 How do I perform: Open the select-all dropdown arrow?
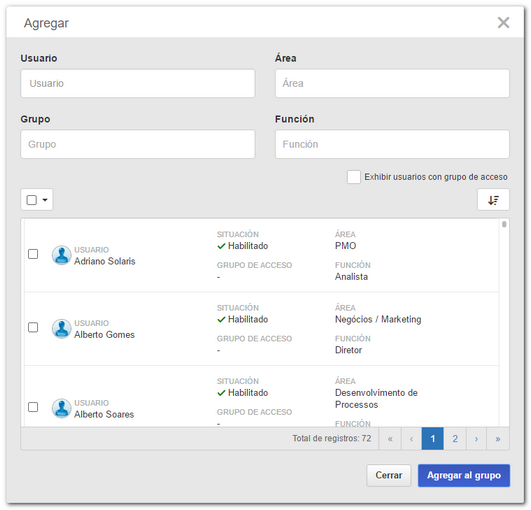click(x=45, y=200)
